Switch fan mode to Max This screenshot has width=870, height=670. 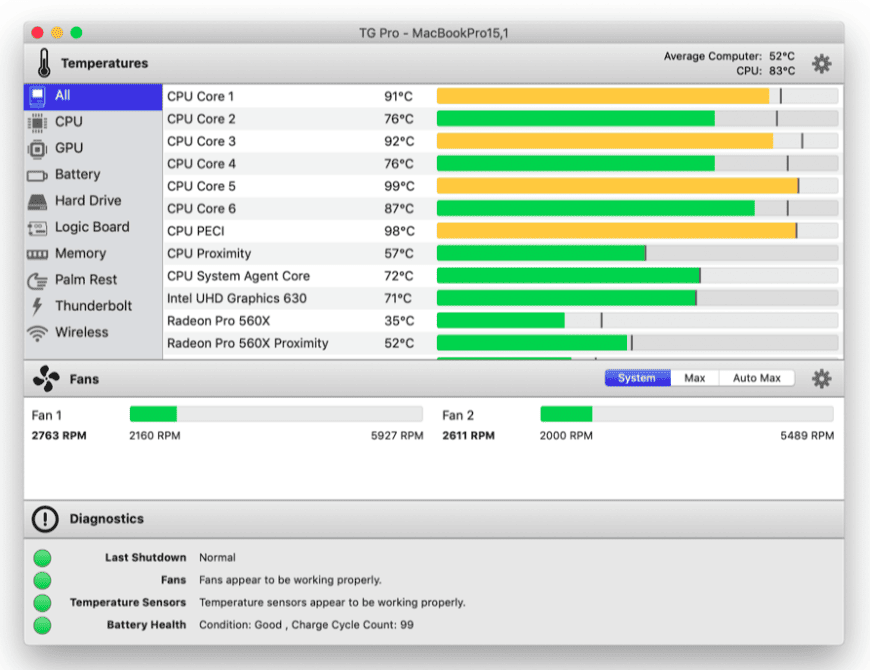point(694,378)
